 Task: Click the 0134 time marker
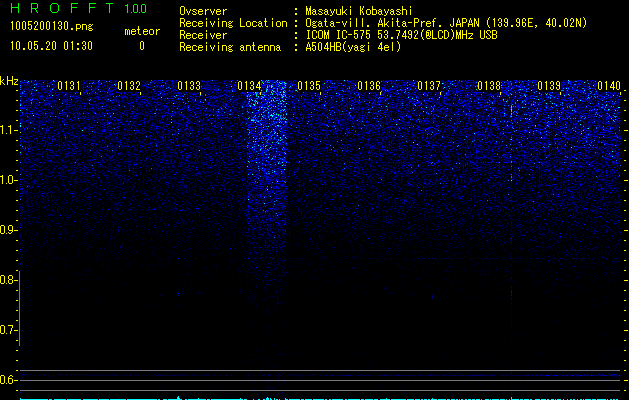point(249,86)
